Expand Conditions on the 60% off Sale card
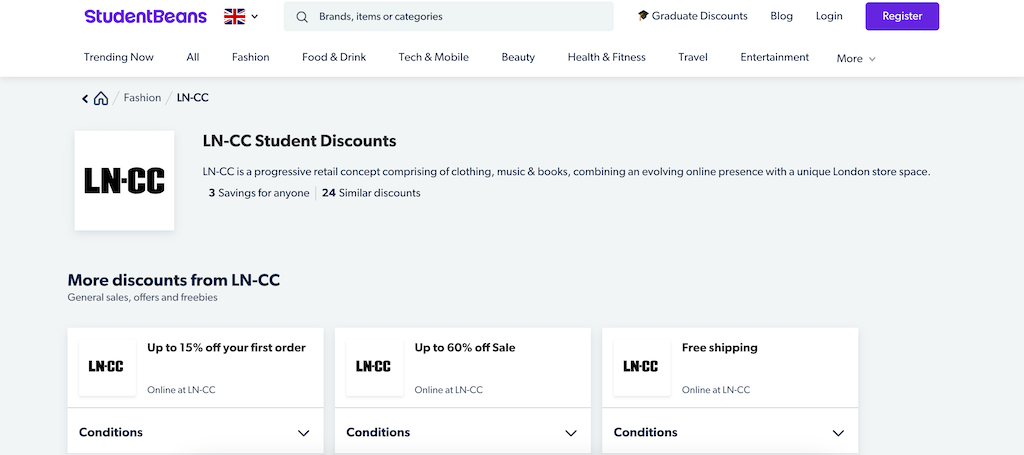Image resolution: width=1024 pixels, height=455 pixels. [x=463, y=432]
